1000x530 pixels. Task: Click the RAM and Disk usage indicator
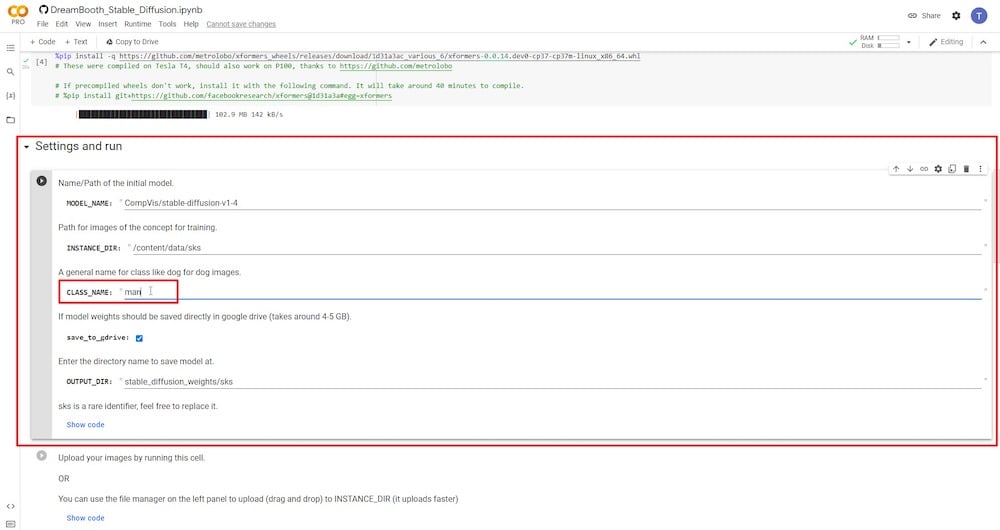pyautogui.click(x=880, y=42)
